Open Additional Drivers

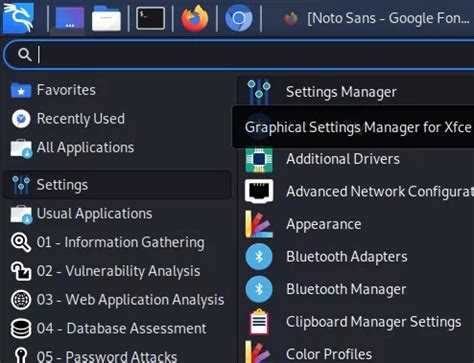pos(356,159)
